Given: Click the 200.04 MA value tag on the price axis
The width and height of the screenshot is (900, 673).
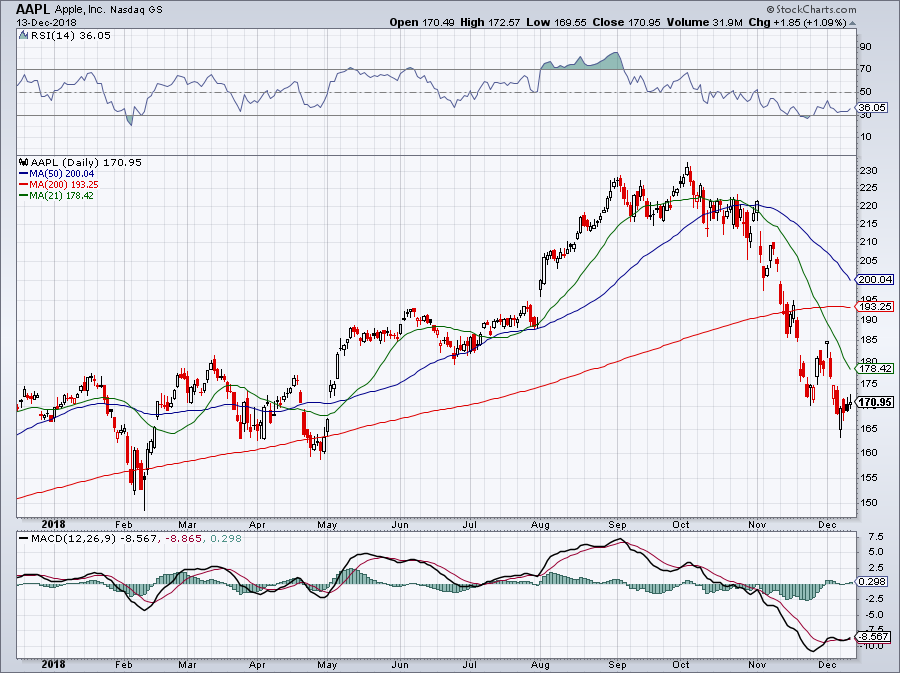Looking at the screenshot, I should pos(875,279).
